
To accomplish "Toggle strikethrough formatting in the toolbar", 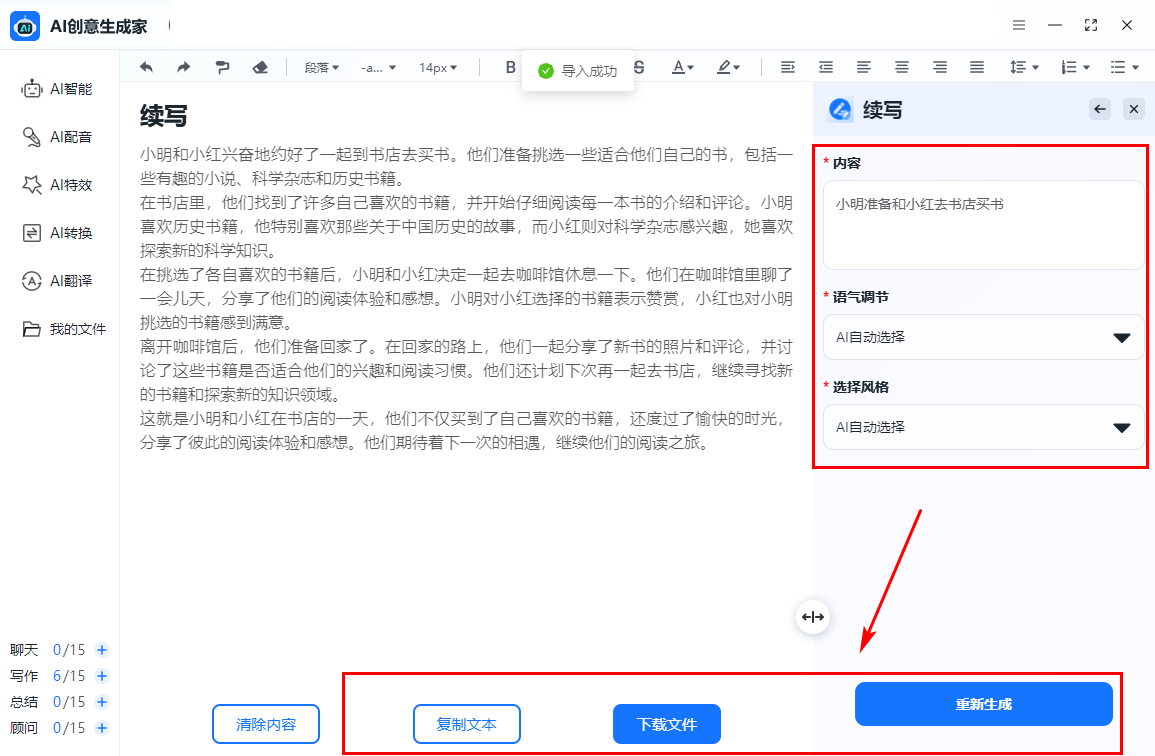I will [640, 67].
